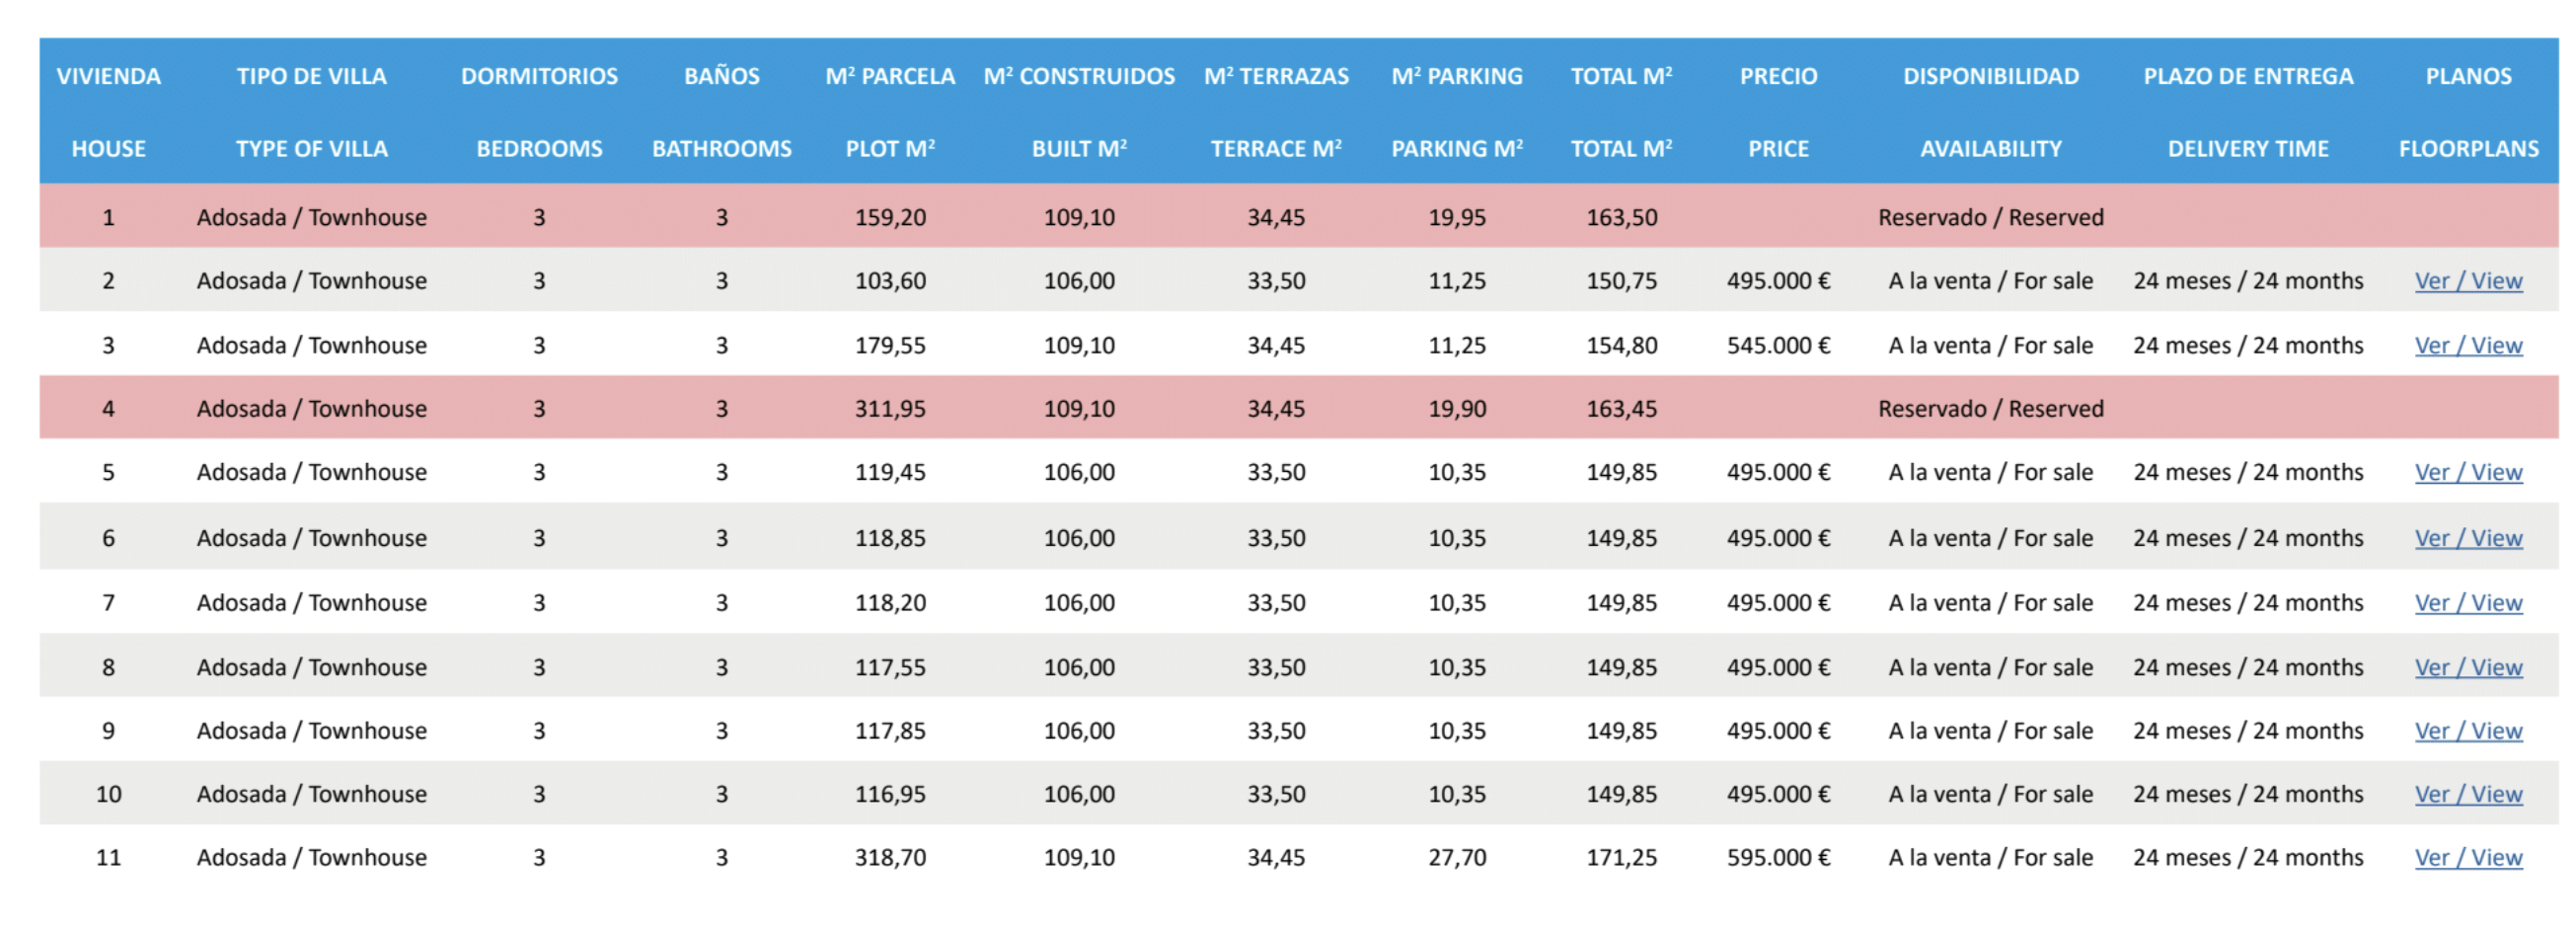This screenshot has width=2576, height=928.
Task: Click the PLAZO DE ENTREGA header
Action: point(2248,77)
